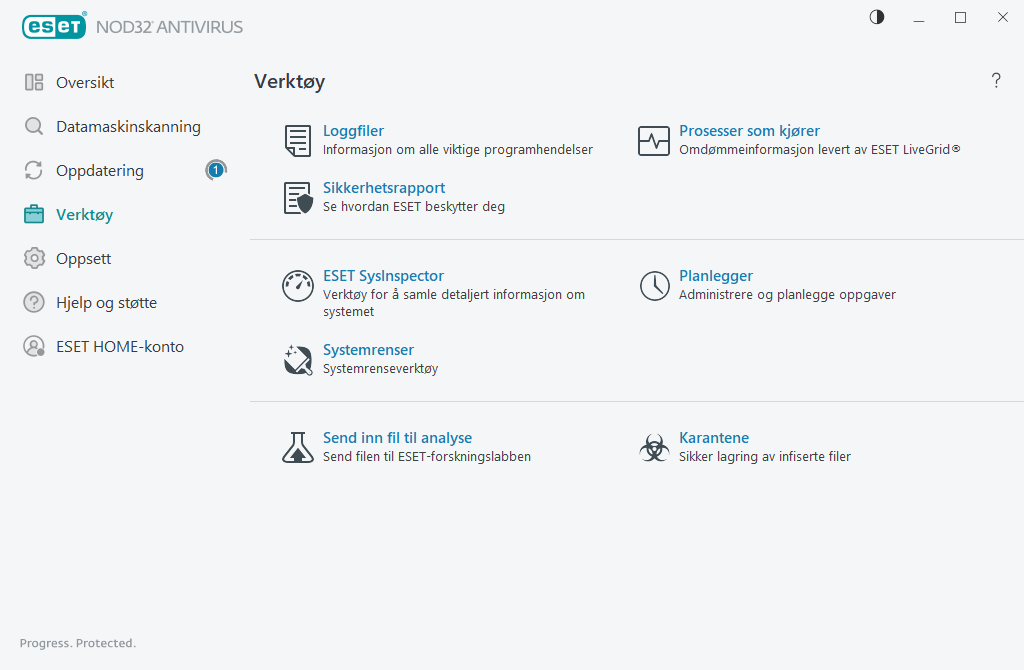Go to the Oversikt section
The width and height of the screenshot is (1024, 670).
click(x=85, y=83)
